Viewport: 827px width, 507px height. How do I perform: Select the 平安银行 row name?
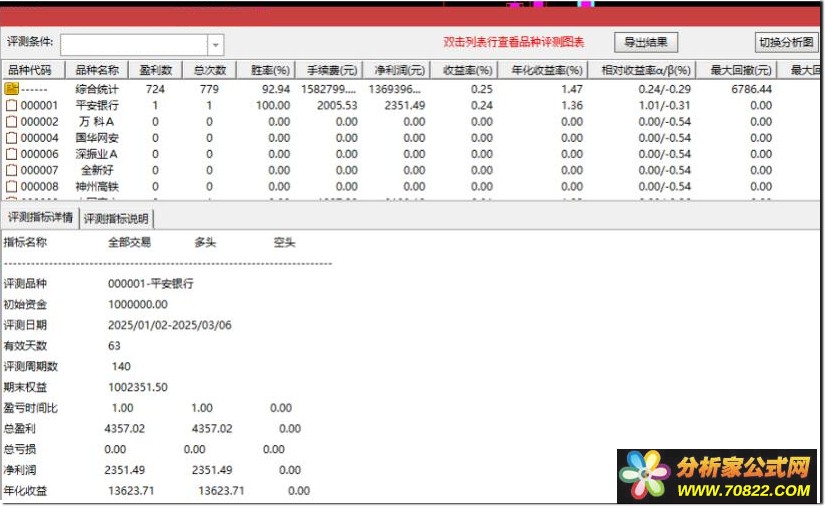pyautogui.click(x=97, y=106)
